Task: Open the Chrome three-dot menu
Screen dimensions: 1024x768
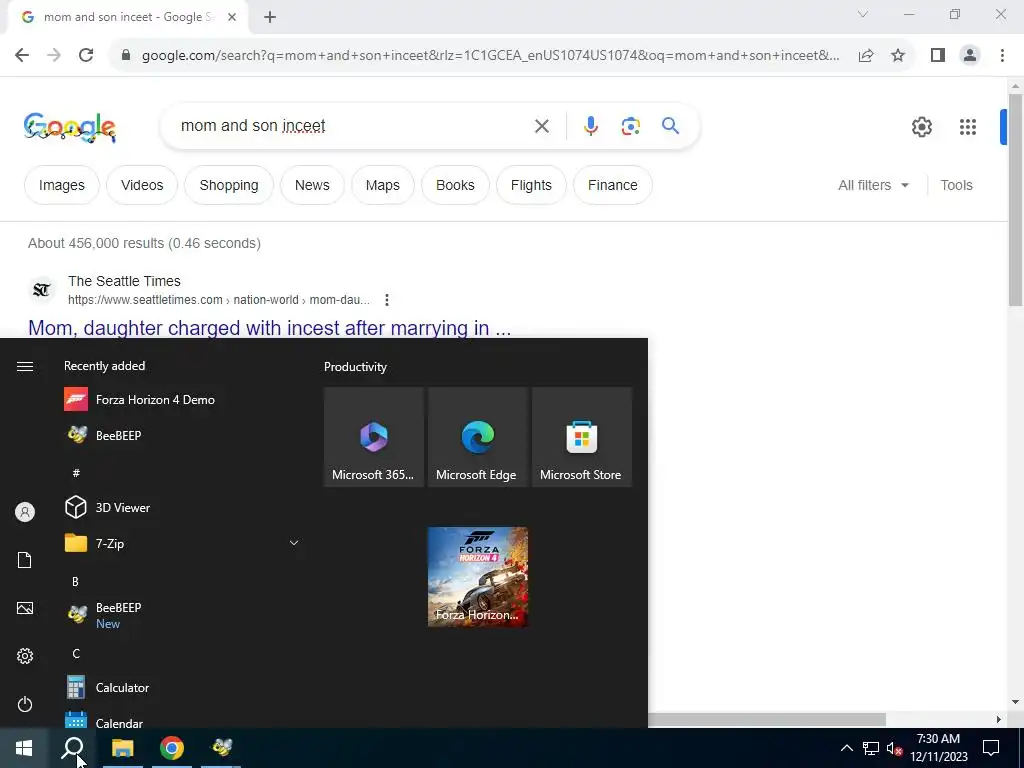Action: click(1002, 56)
